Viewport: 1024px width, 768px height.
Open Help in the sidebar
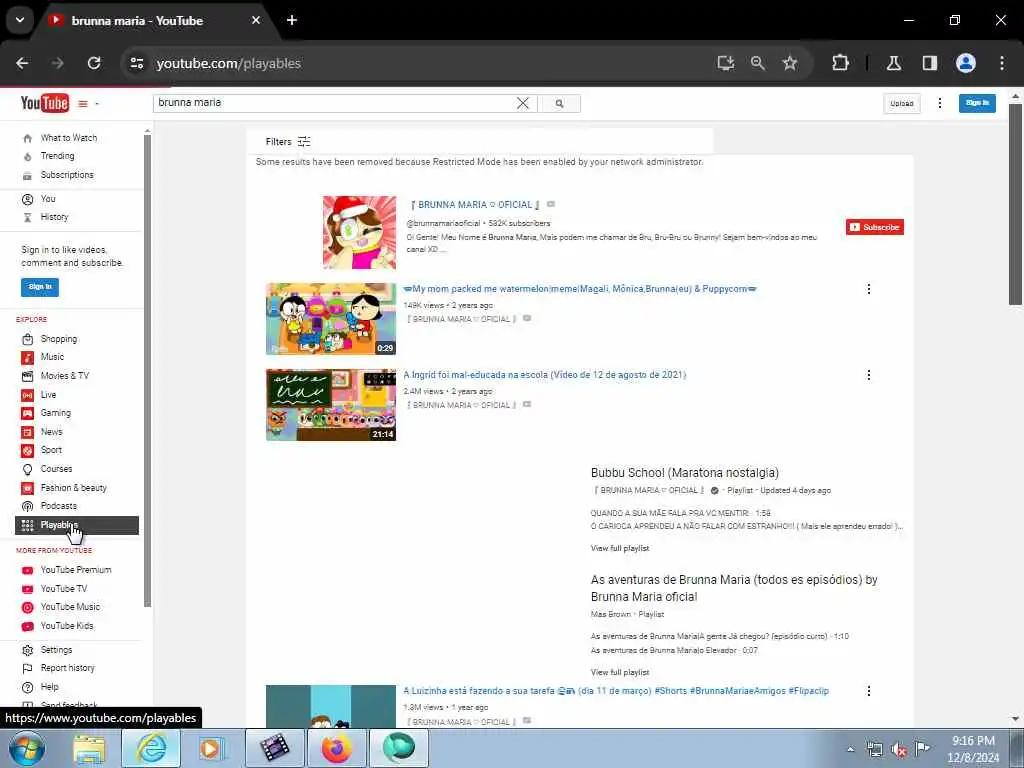tap(50, 687)
